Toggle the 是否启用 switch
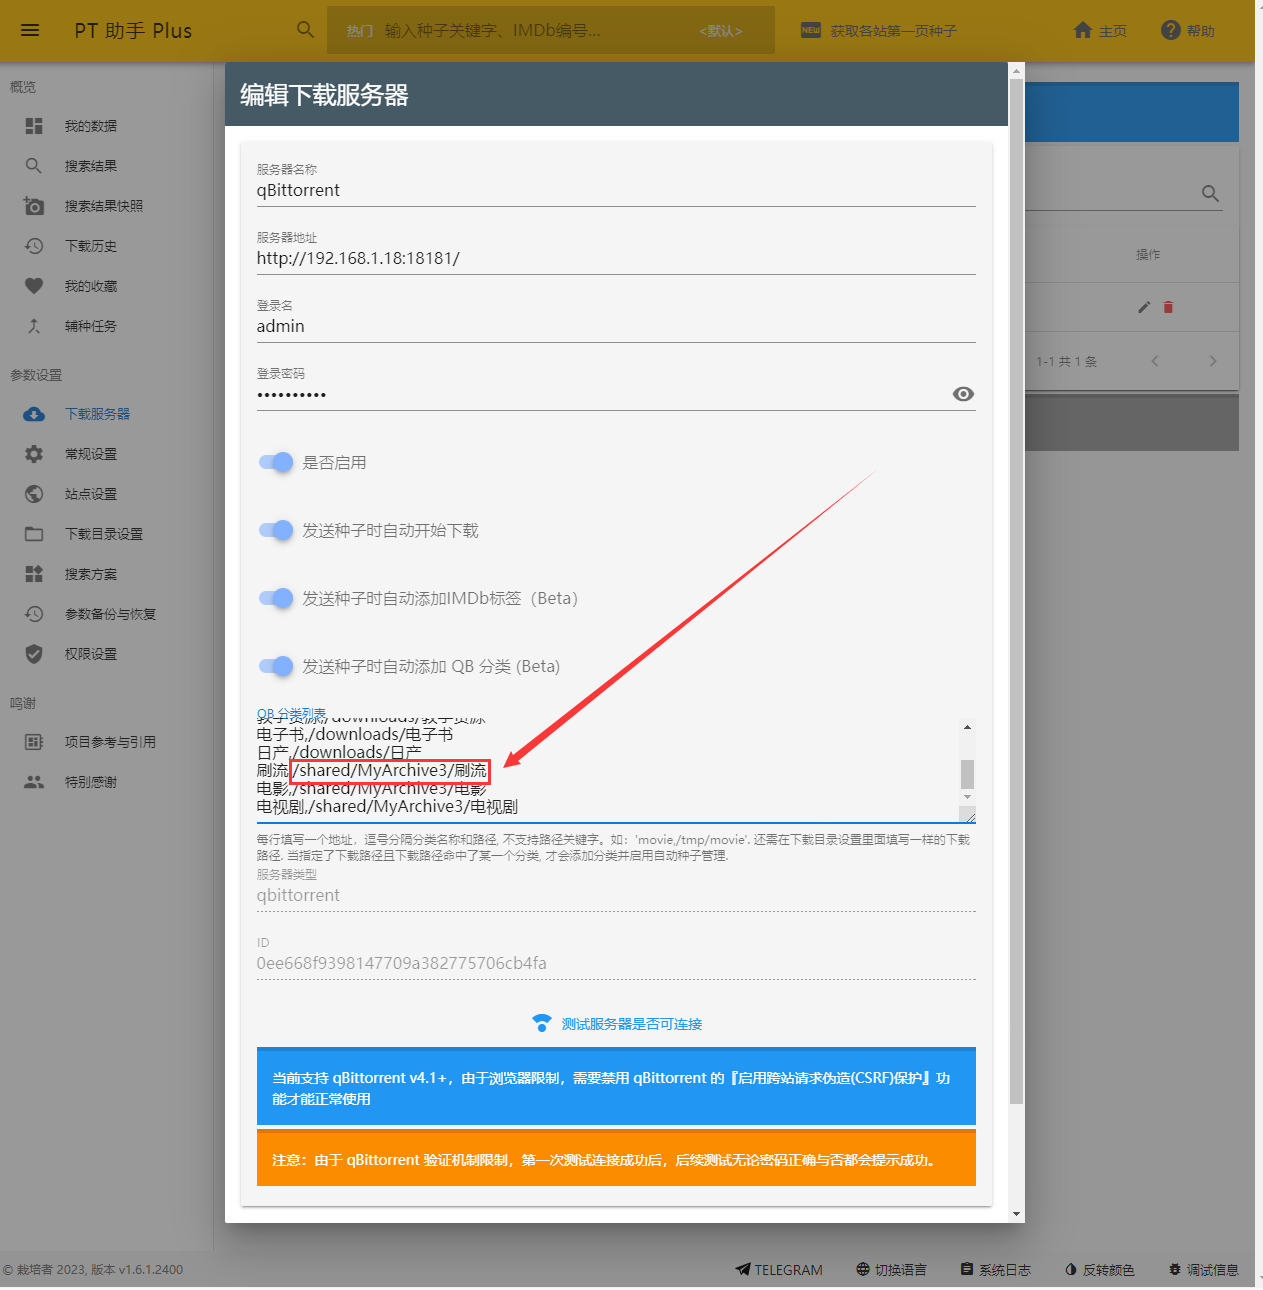The height and width of the screenshot is (1290, 1263). pos(276,462)
